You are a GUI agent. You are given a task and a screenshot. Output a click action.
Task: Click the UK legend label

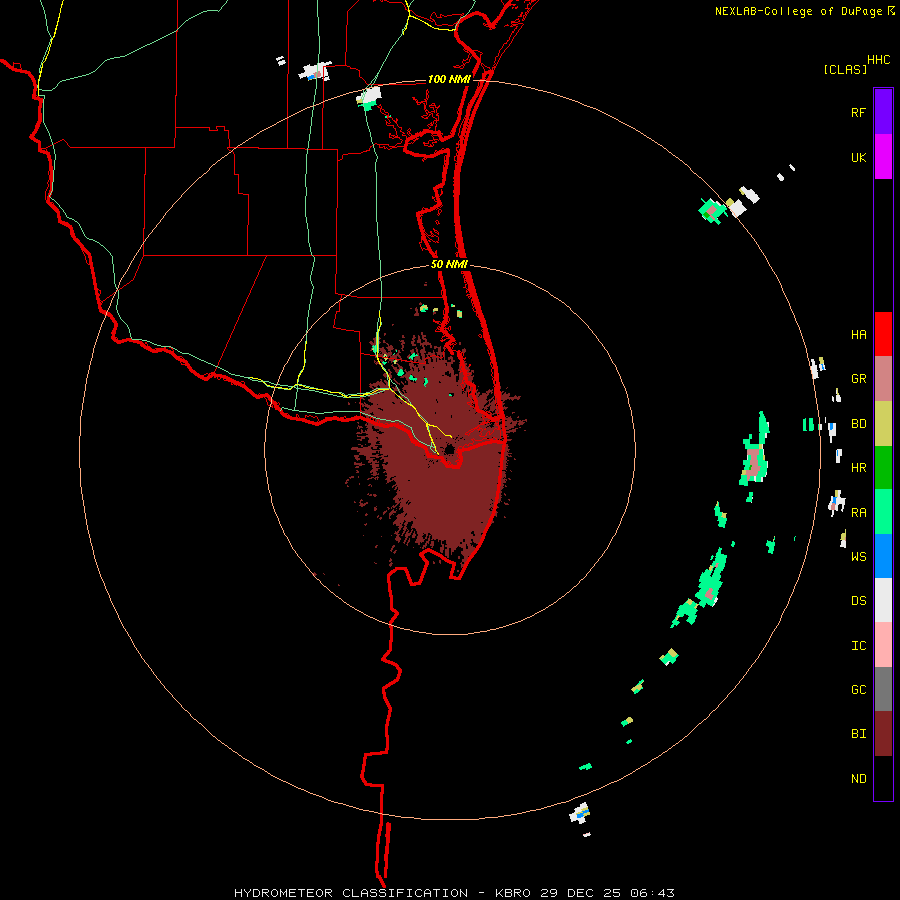click(x=858, y=157)
